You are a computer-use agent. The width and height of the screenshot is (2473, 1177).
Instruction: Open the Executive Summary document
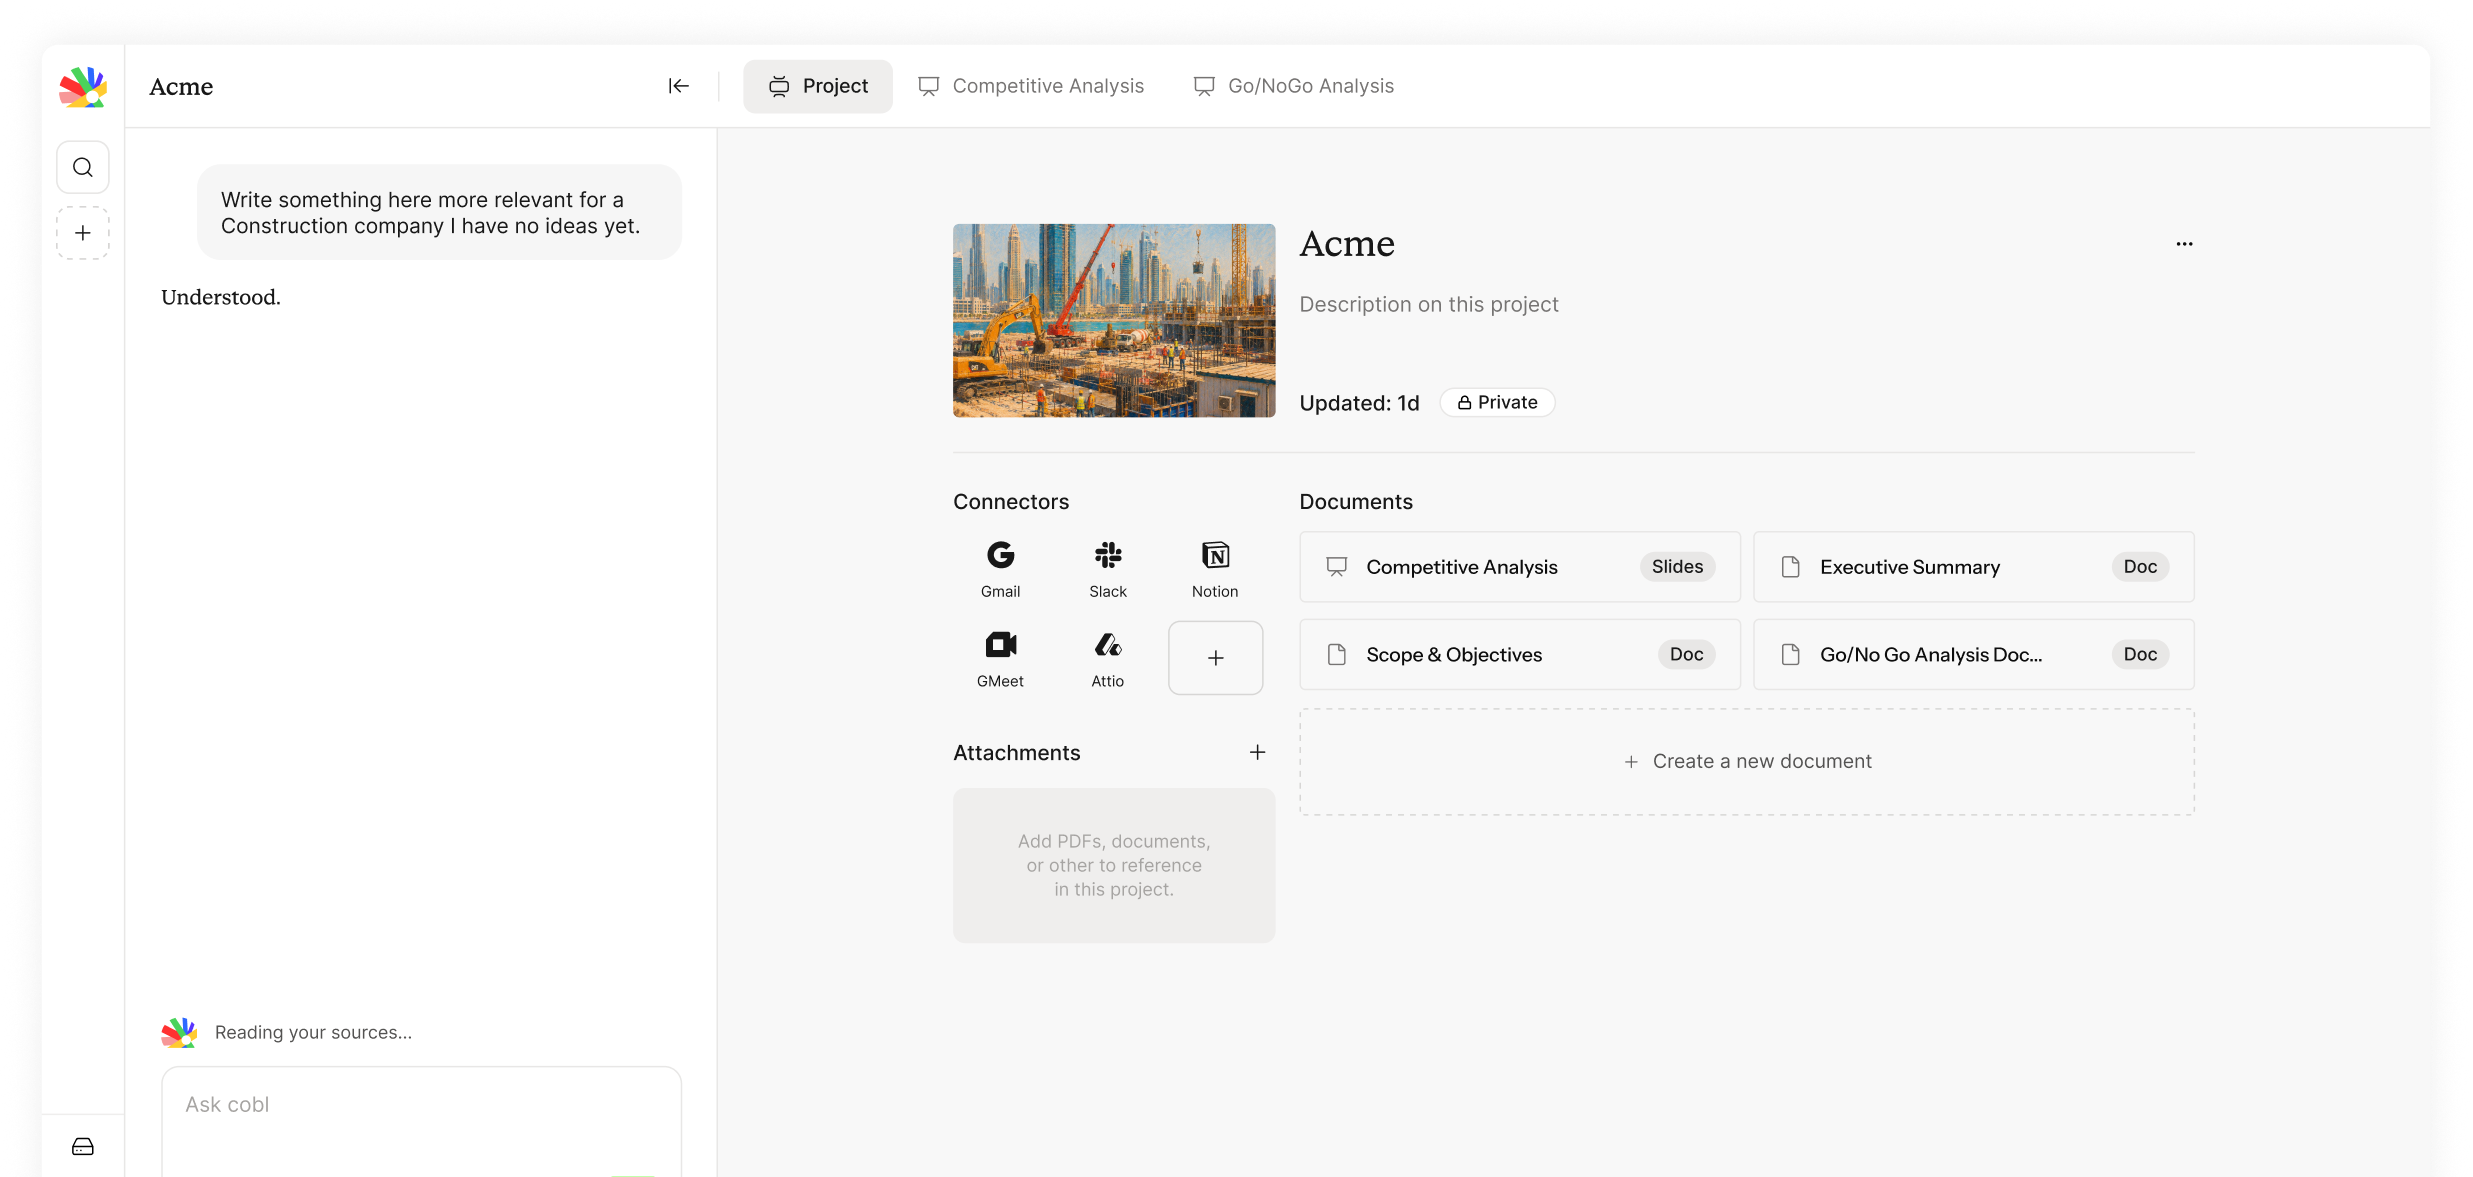point(1973,567)
